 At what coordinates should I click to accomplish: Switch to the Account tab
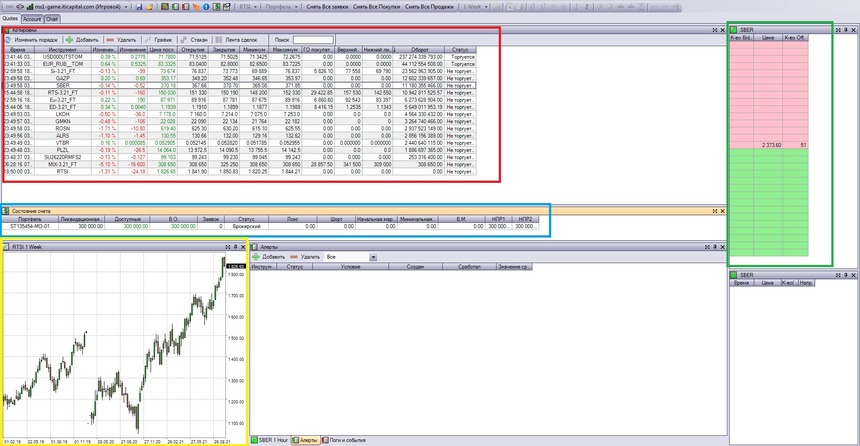tap(32, 19)
